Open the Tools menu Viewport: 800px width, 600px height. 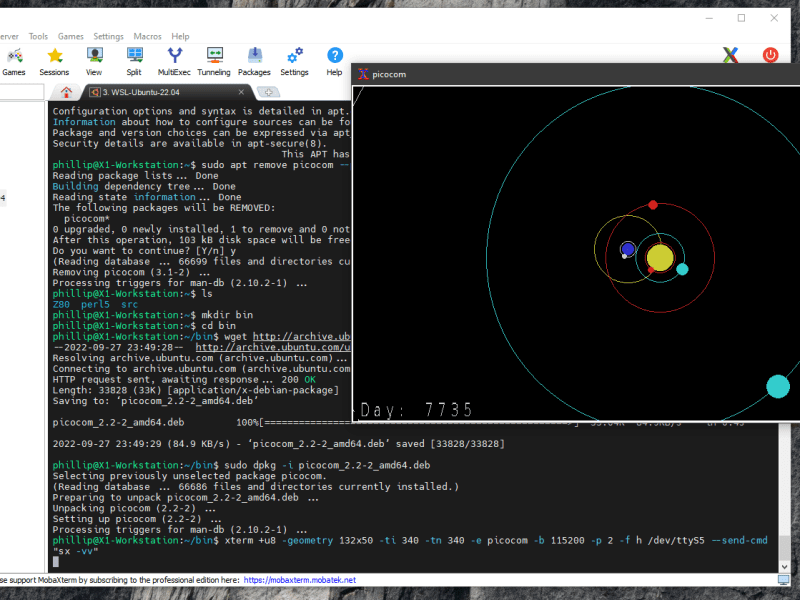[38, 36]
